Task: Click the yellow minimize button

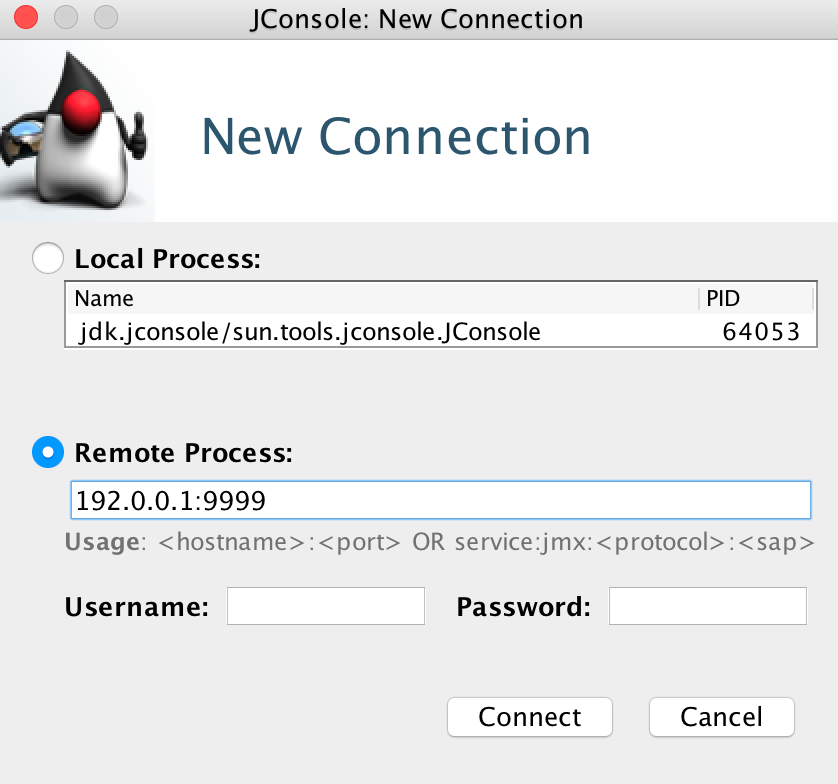Action: tap(65, 17)
